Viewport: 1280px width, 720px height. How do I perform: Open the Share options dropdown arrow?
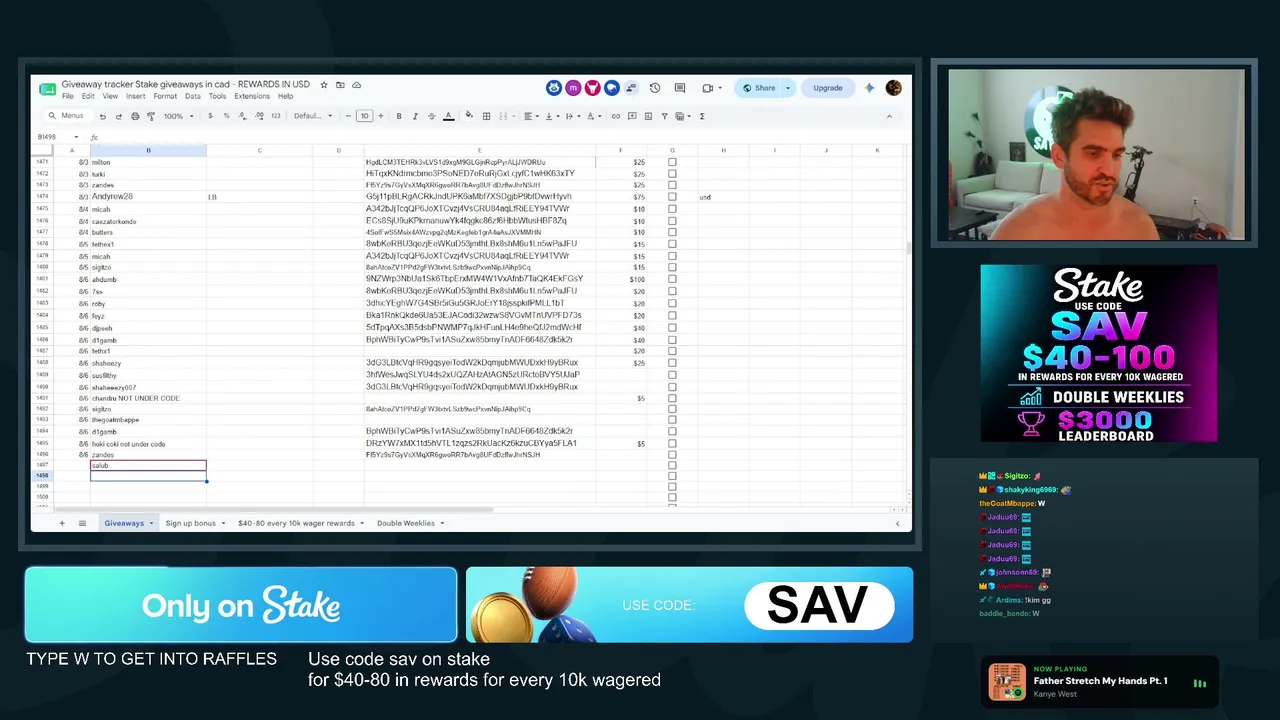tap(787, 88)
